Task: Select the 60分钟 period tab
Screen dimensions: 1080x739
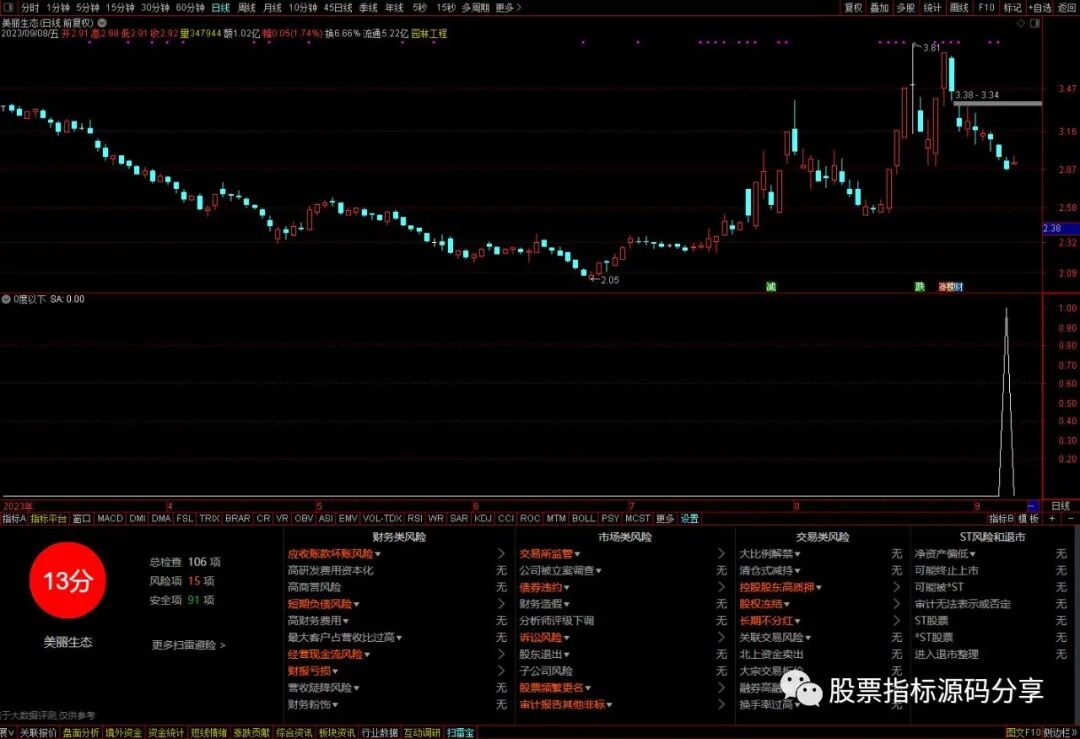Action: 190,8
